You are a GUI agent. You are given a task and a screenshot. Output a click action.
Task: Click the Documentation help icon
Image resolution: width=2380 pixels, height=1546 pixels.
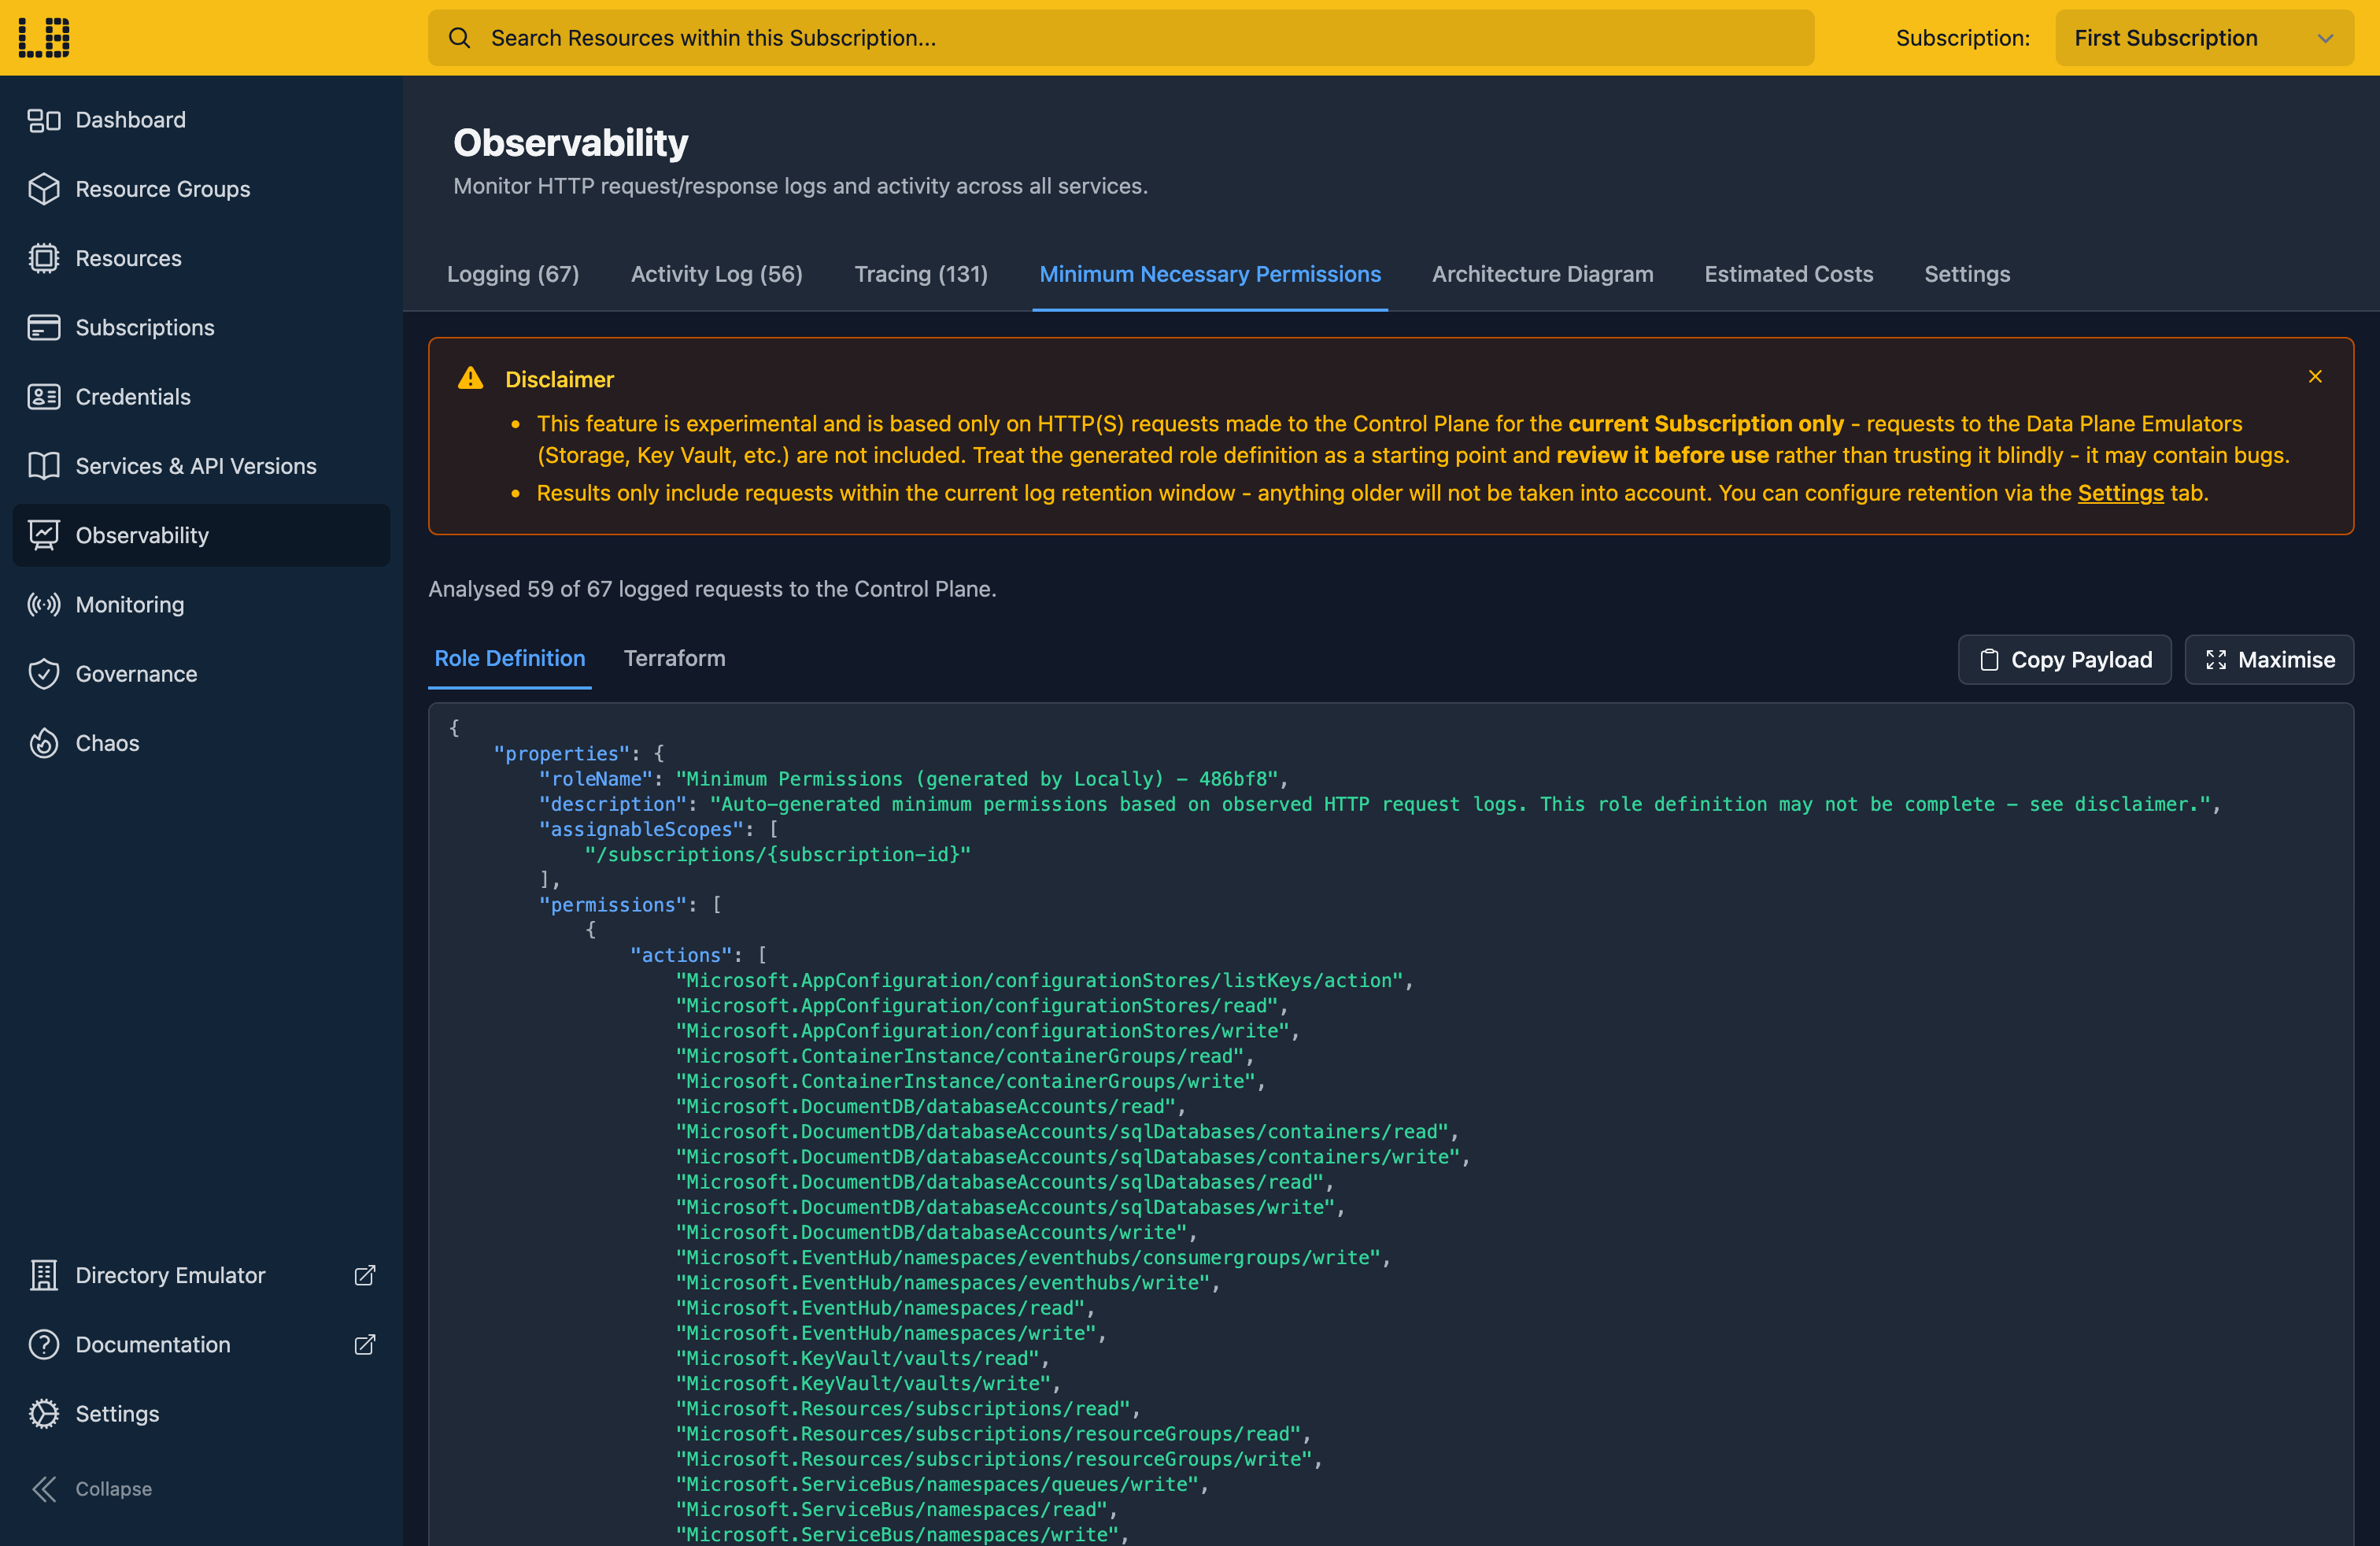click(x=44, y=1344)
